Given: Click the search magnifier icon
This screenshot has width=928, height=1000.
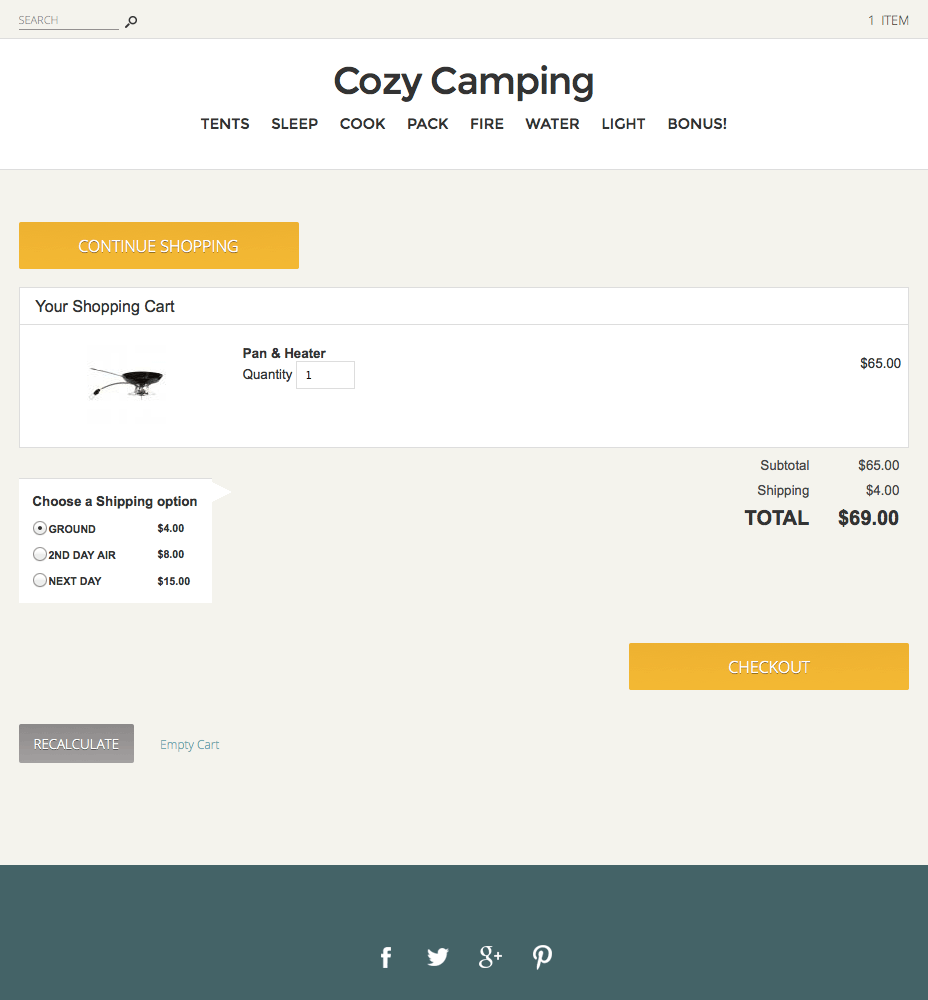Looking at the screenshot, I should [x=131, y=21].
